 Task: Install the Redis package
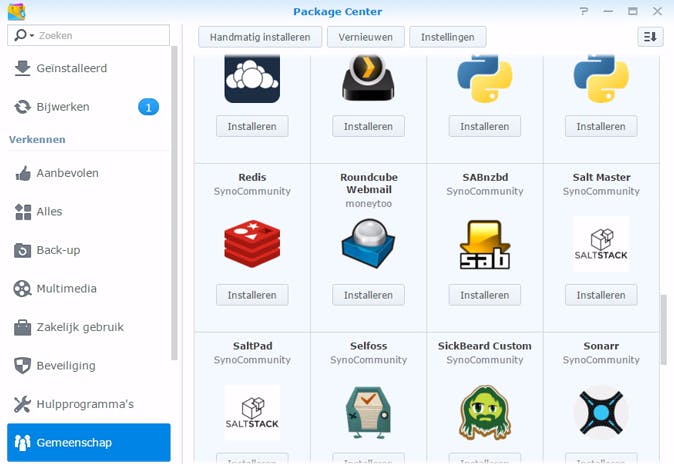[x=252, y=295]
